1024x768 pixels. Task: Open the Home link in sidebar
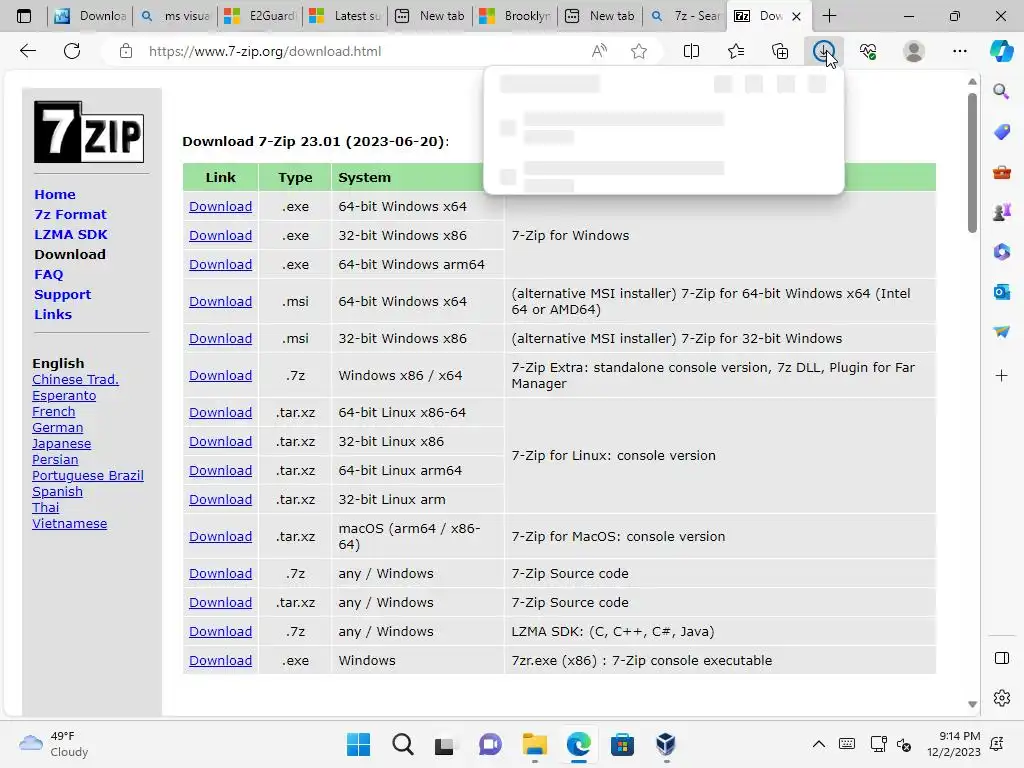55,195
